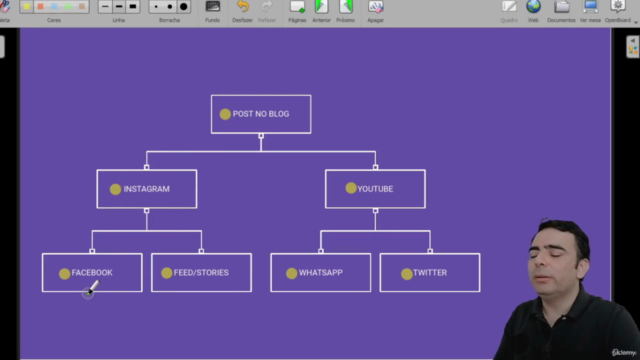The image size is (640, 360).
Task: Show the desktop with Ver mesa
Action: [x=590, y=11]
